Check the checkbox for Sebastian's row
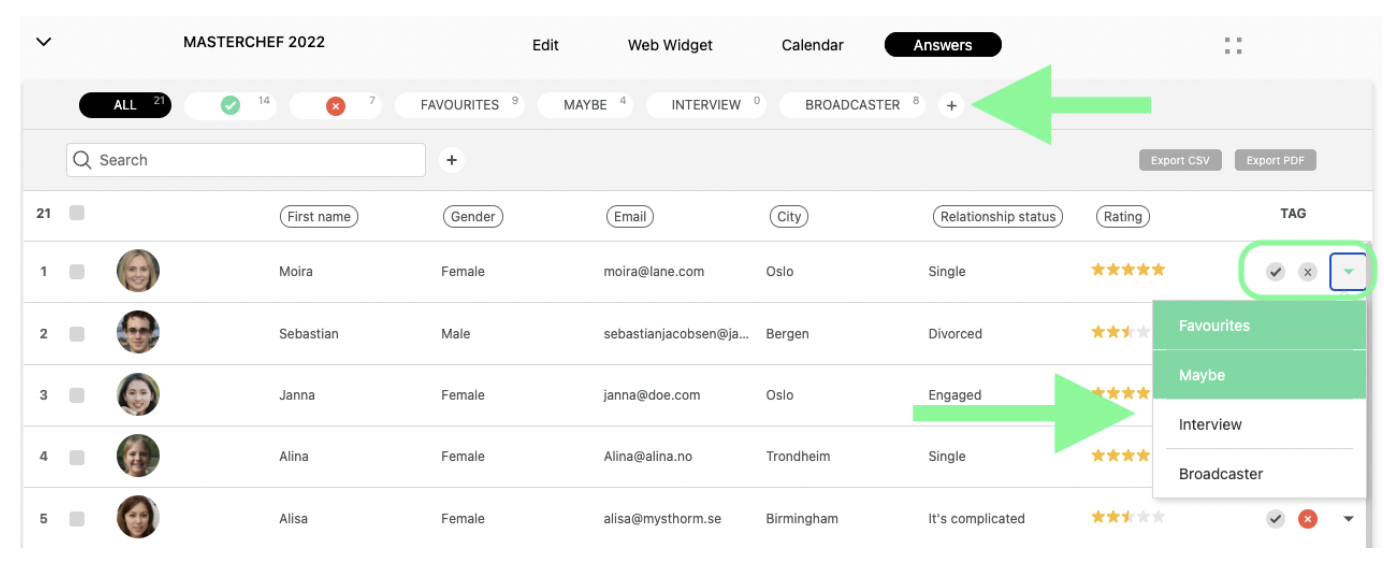The width and height of the screenshot is (1384, 584). click(77, 334)
